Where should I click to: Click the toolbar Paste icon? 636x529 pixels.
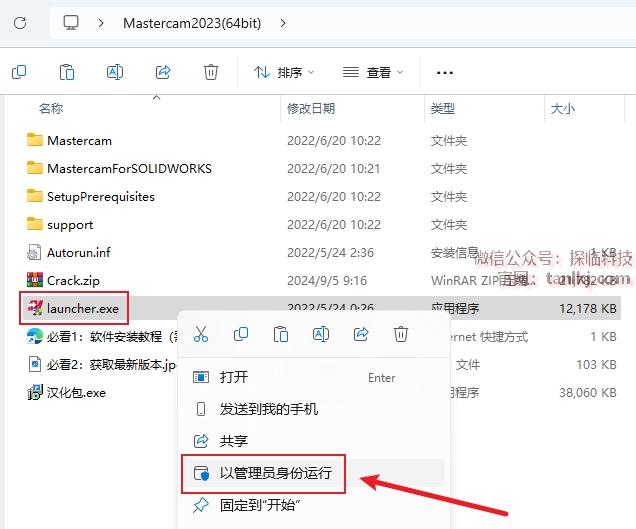tap(67, 72)
